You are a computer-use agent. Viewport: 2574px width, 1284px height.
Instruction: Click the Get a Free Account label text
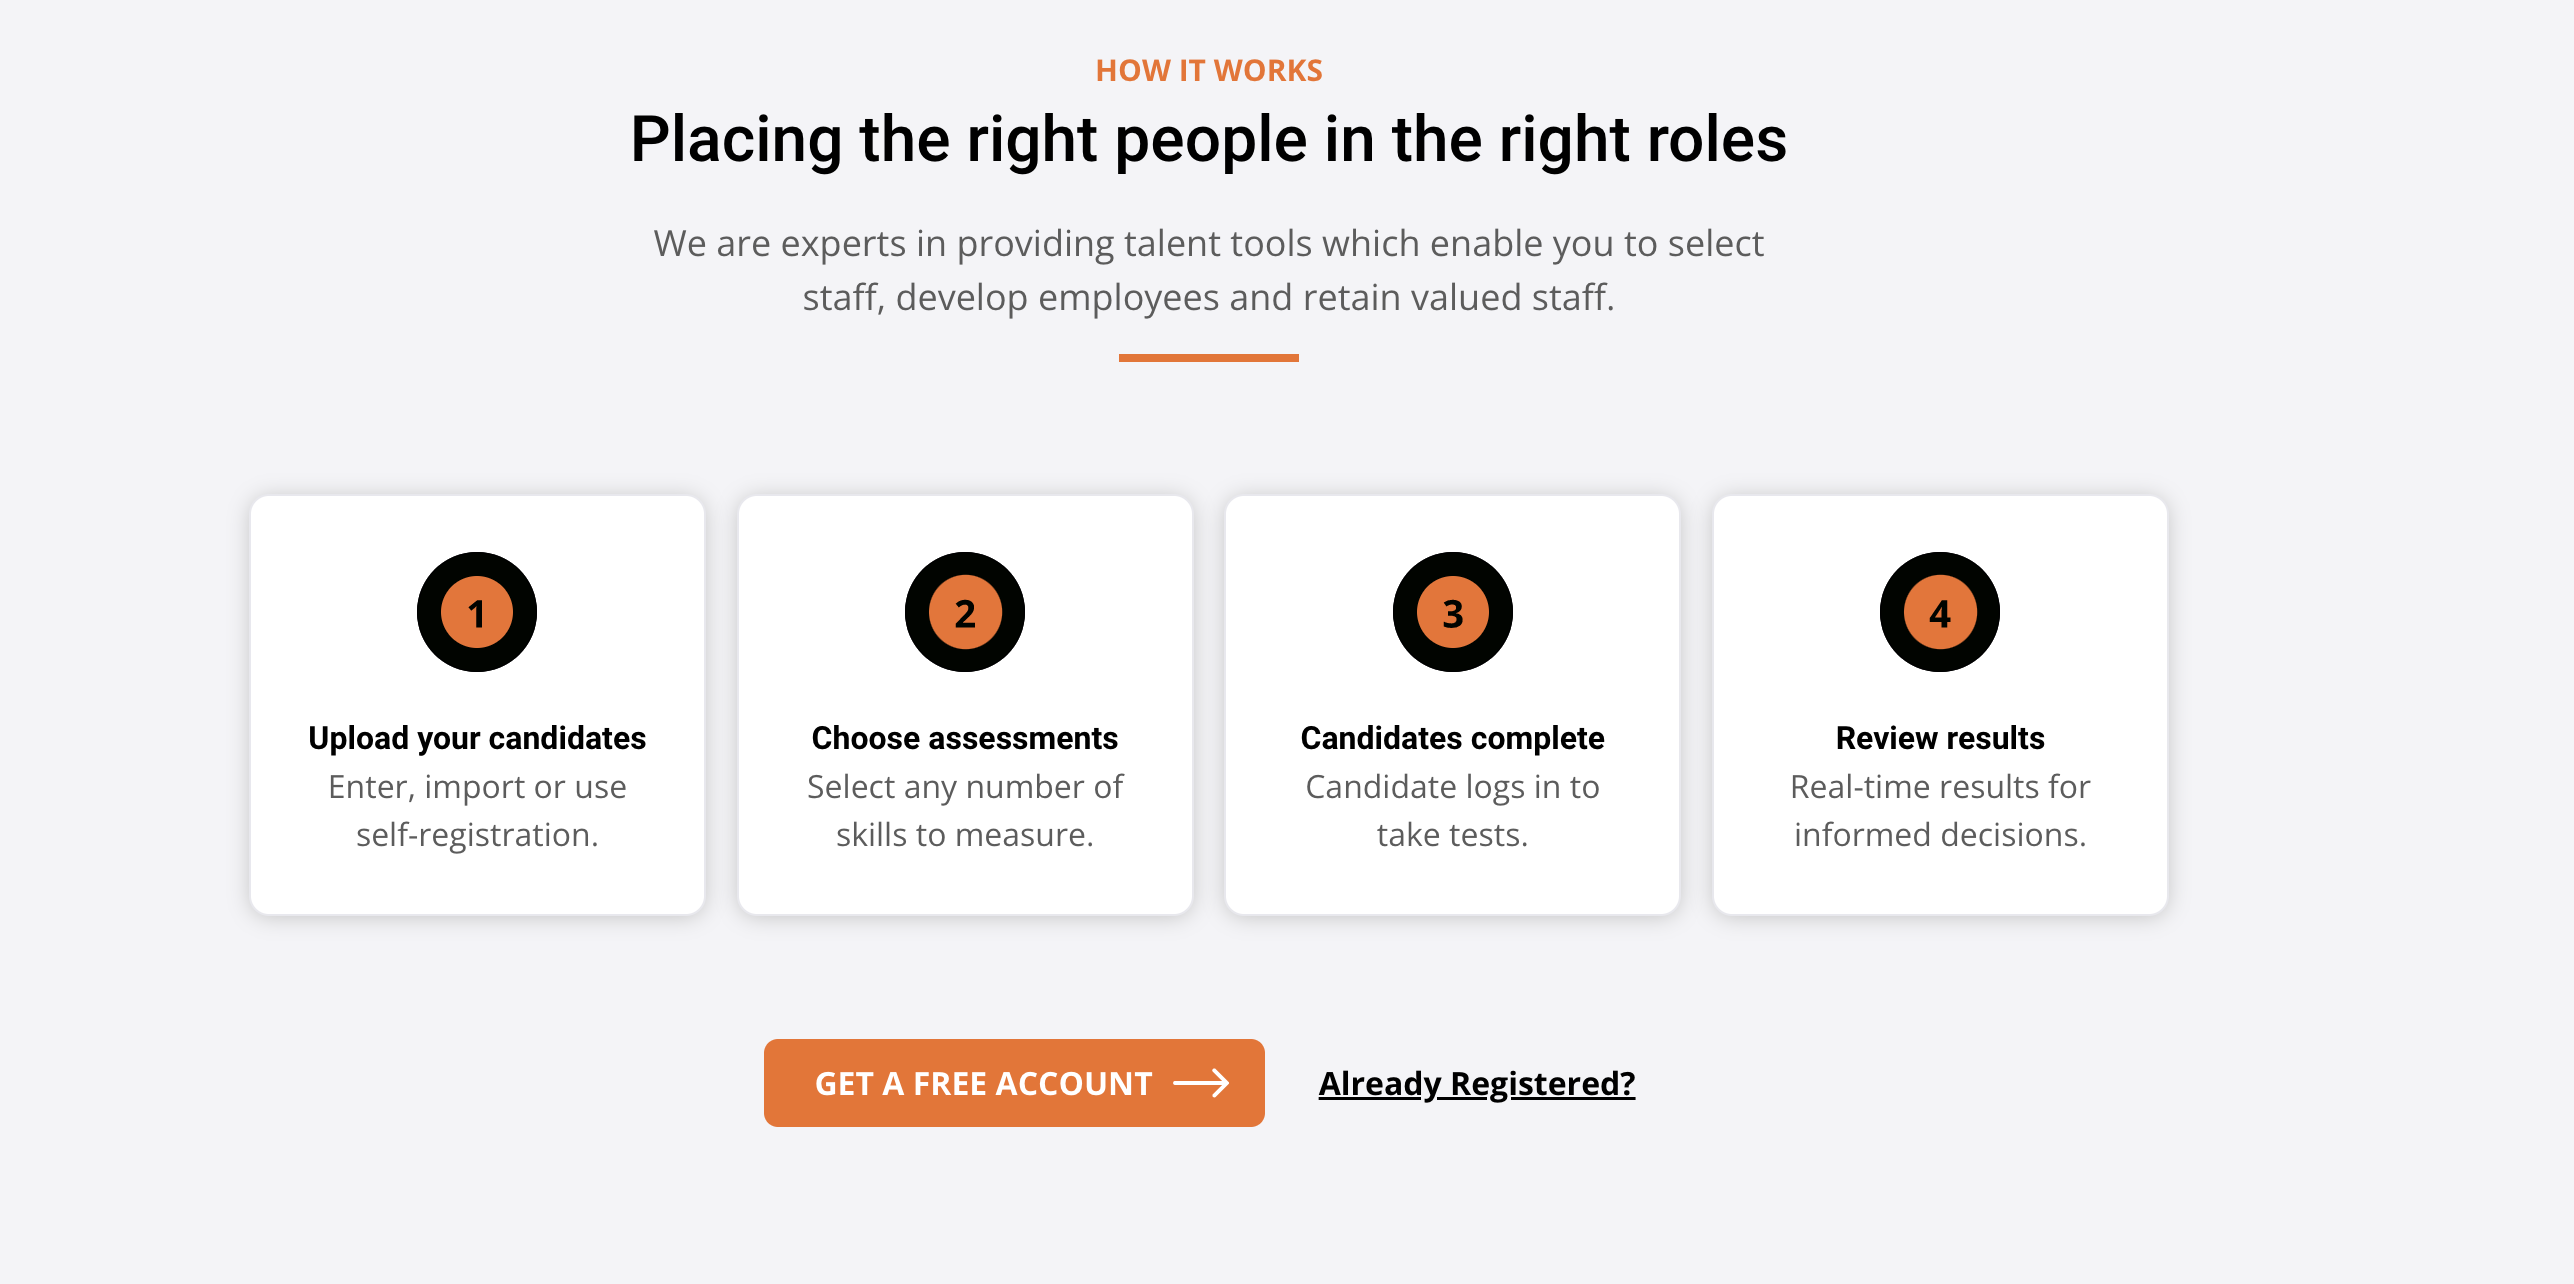point(983,1083)
